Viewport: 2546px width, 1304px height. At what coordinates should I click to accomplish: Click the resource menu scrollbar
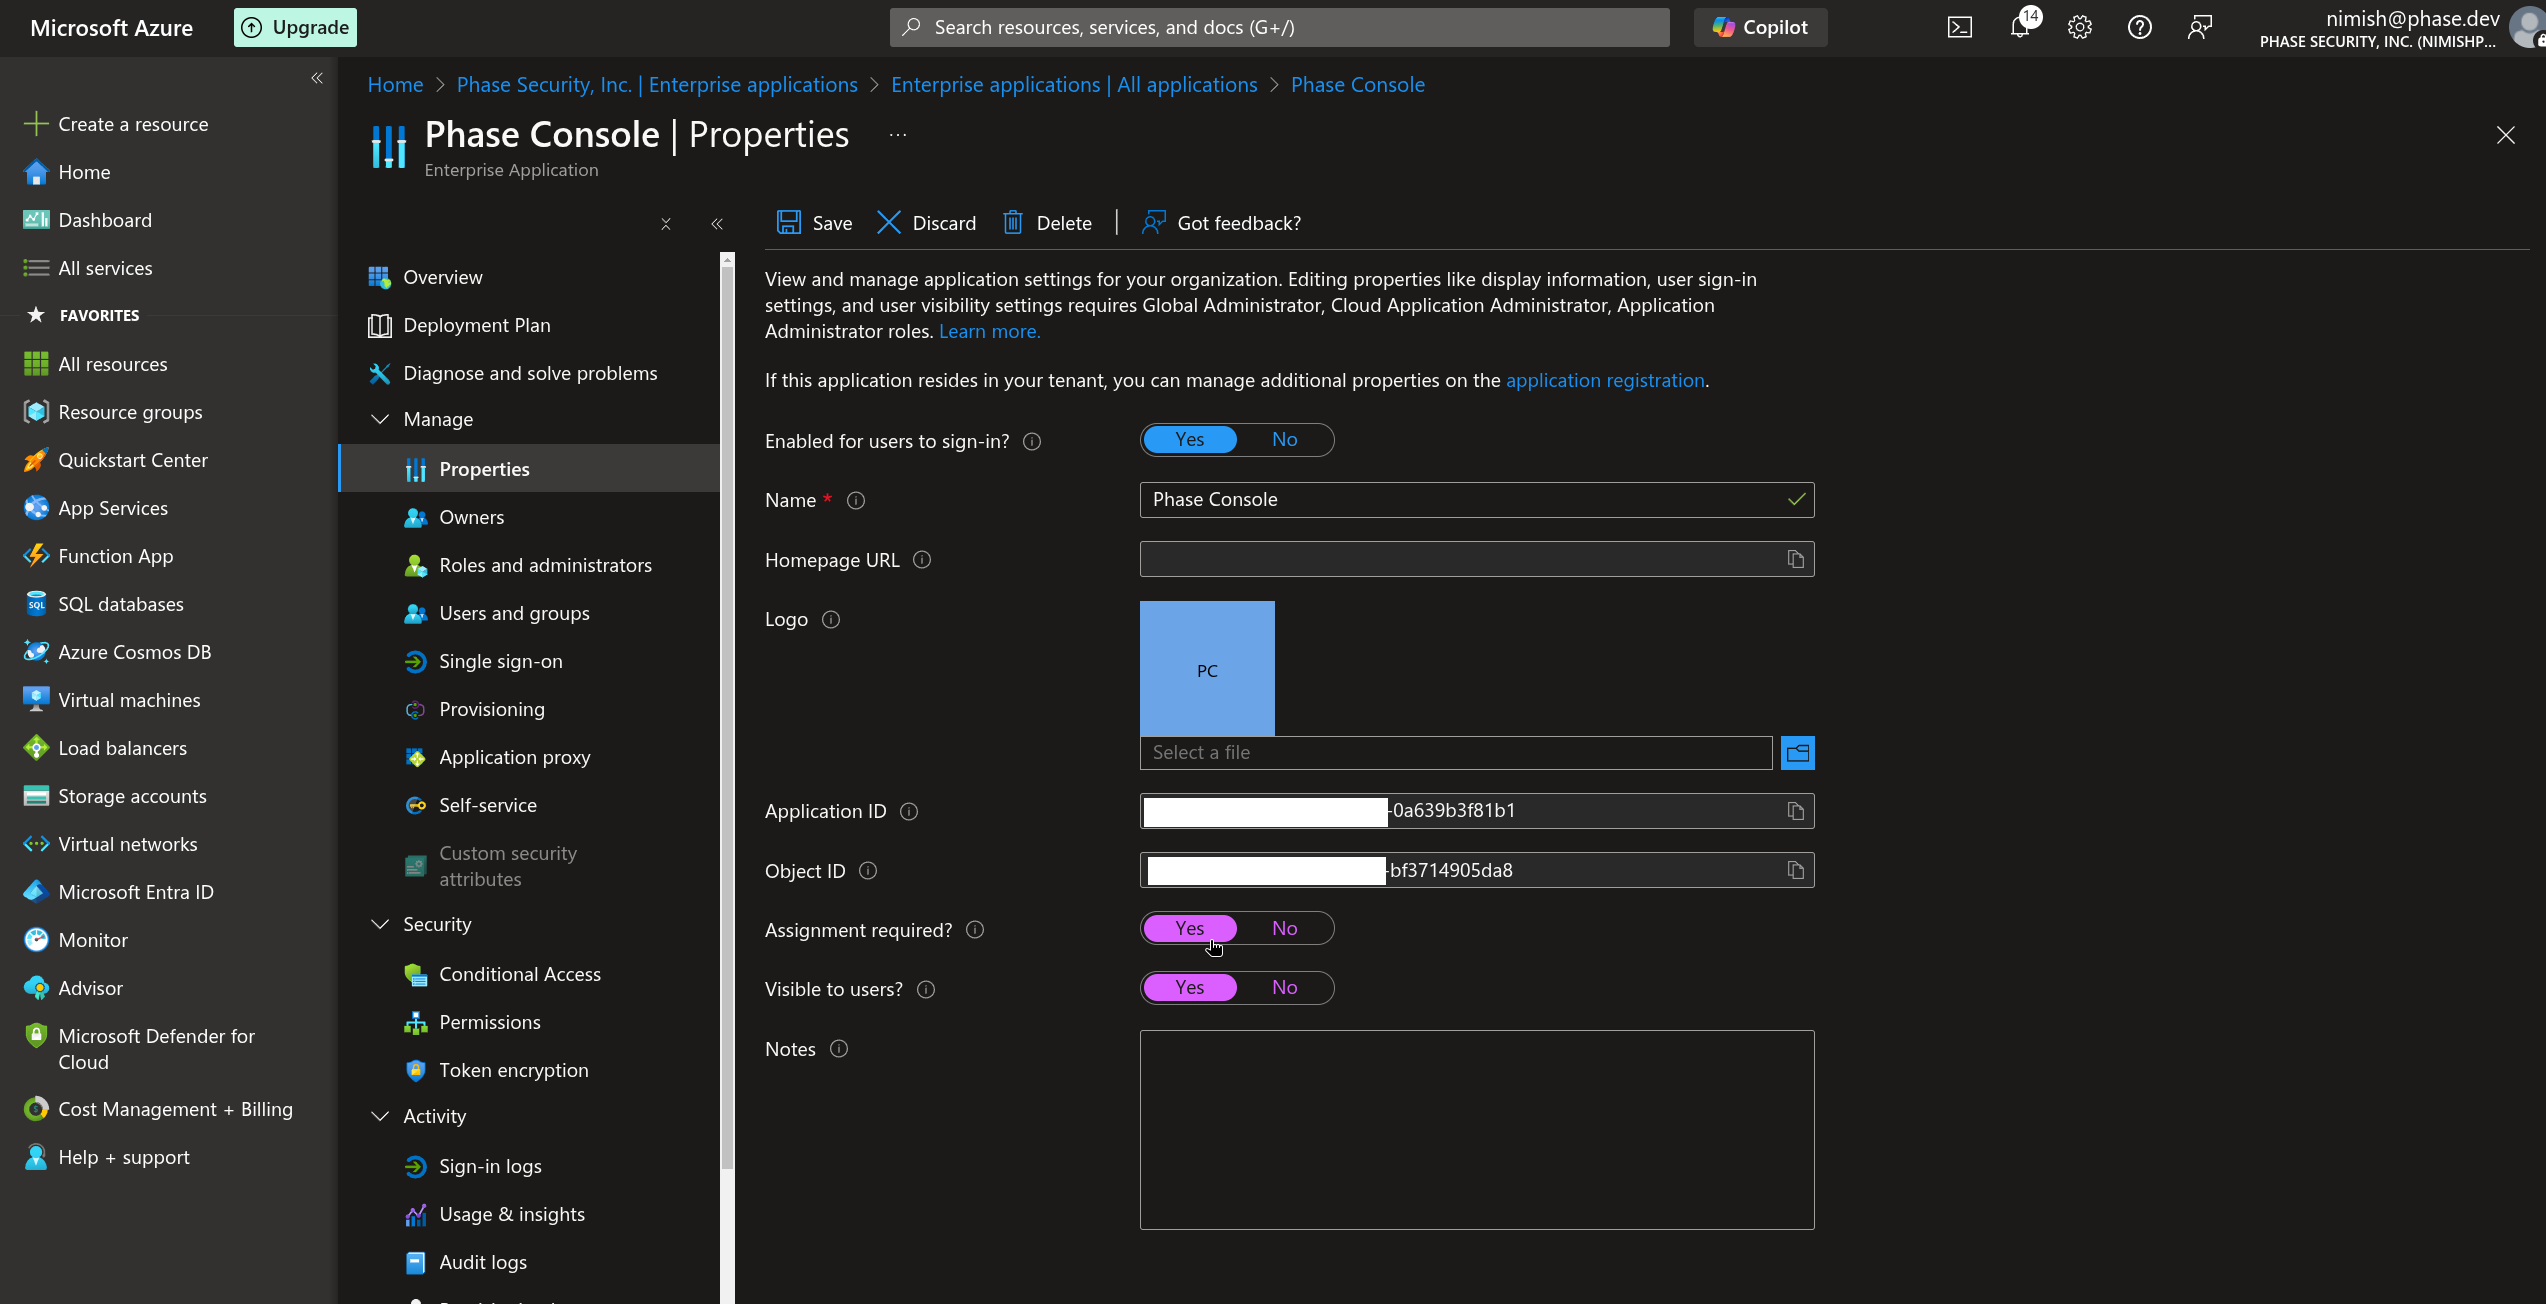[727, 717]
